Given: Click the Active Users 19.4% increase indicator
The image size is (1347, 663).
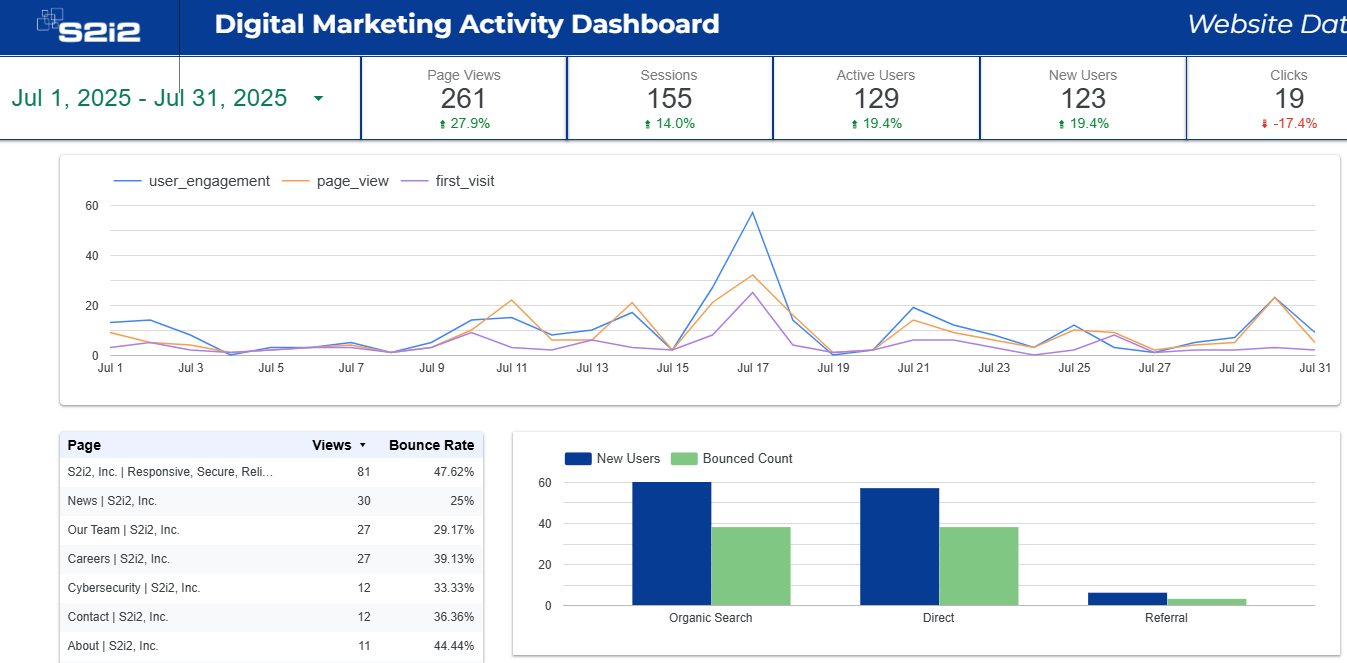Looking at the screenshot, I should 876,124.
